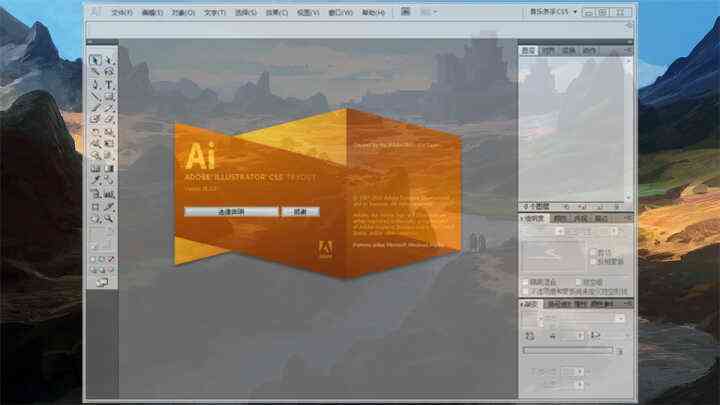Select the Shape Builder tool

pyautogui.click(x=95, y=156)
